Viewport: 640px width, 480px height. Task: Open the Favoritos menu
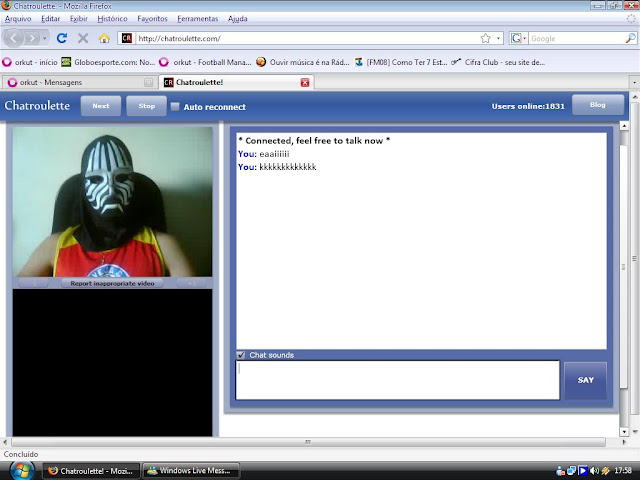click(x=152, y=19)
